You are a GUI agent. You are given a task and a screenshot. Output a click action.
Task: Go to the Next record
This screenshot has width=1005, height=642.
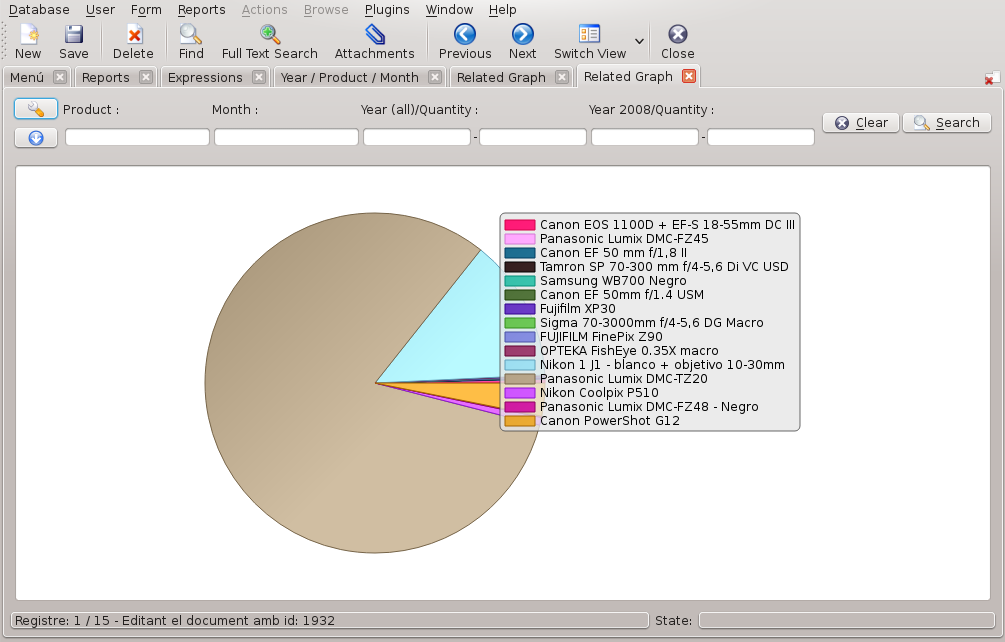522,42
